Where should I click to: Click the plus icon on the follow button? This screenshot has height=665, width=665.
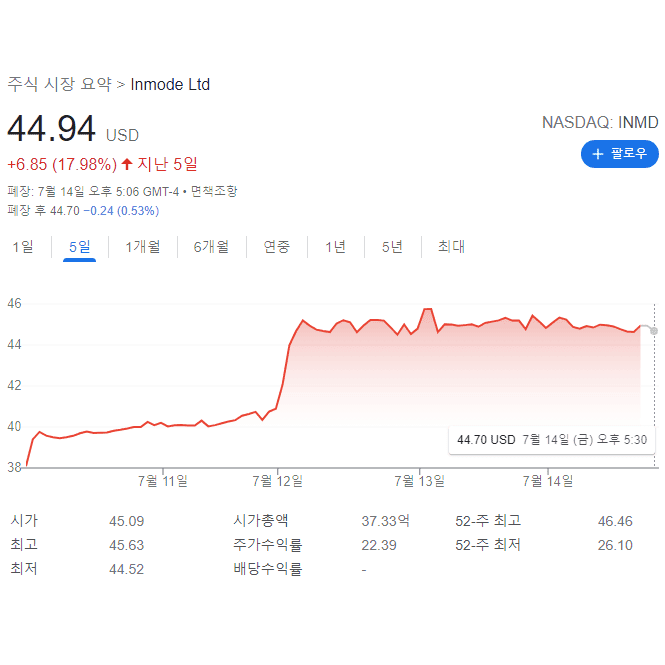point(598,154)
